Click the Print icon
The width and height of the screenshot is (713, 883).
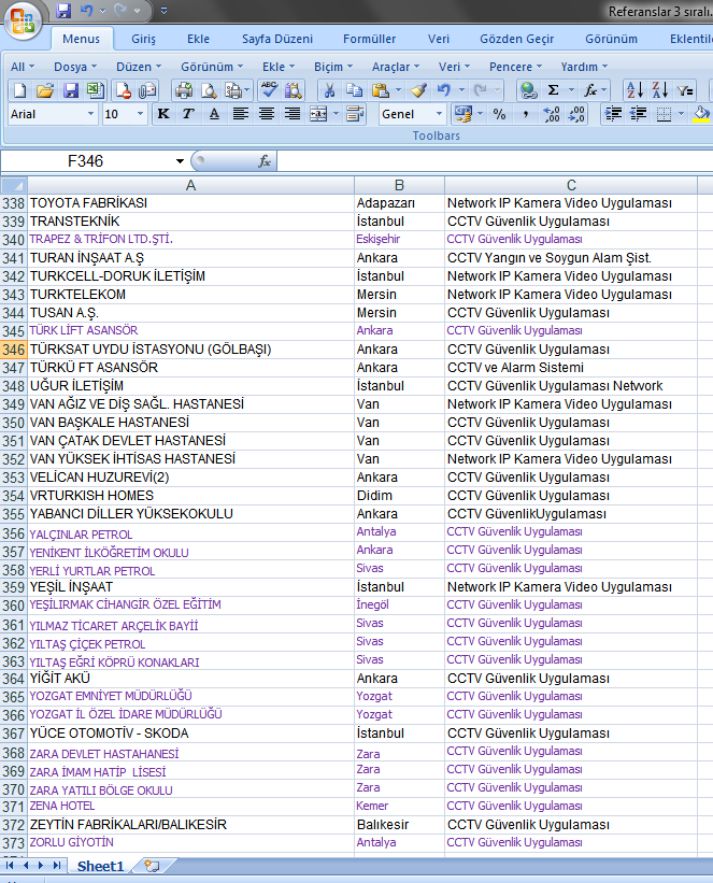(184, 90)
